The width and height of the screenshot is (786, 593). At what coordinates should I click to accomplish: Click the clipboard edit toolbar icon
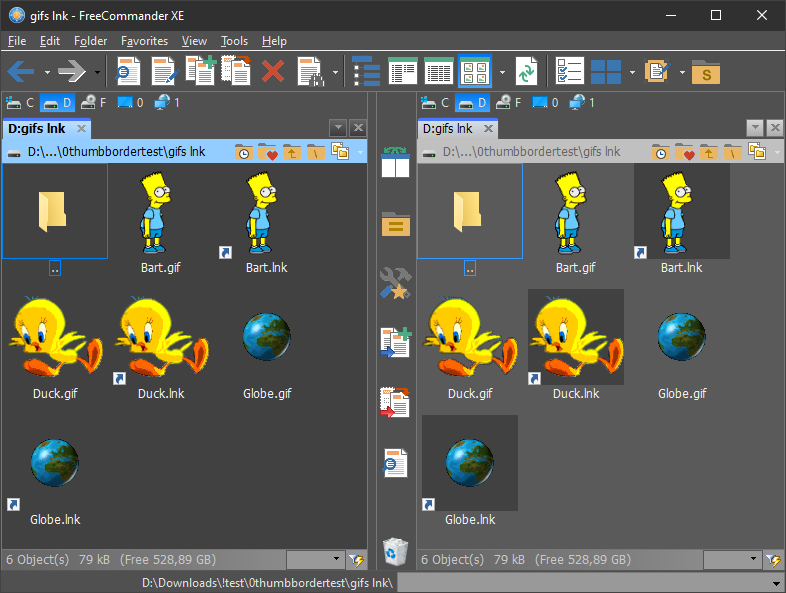657,71
